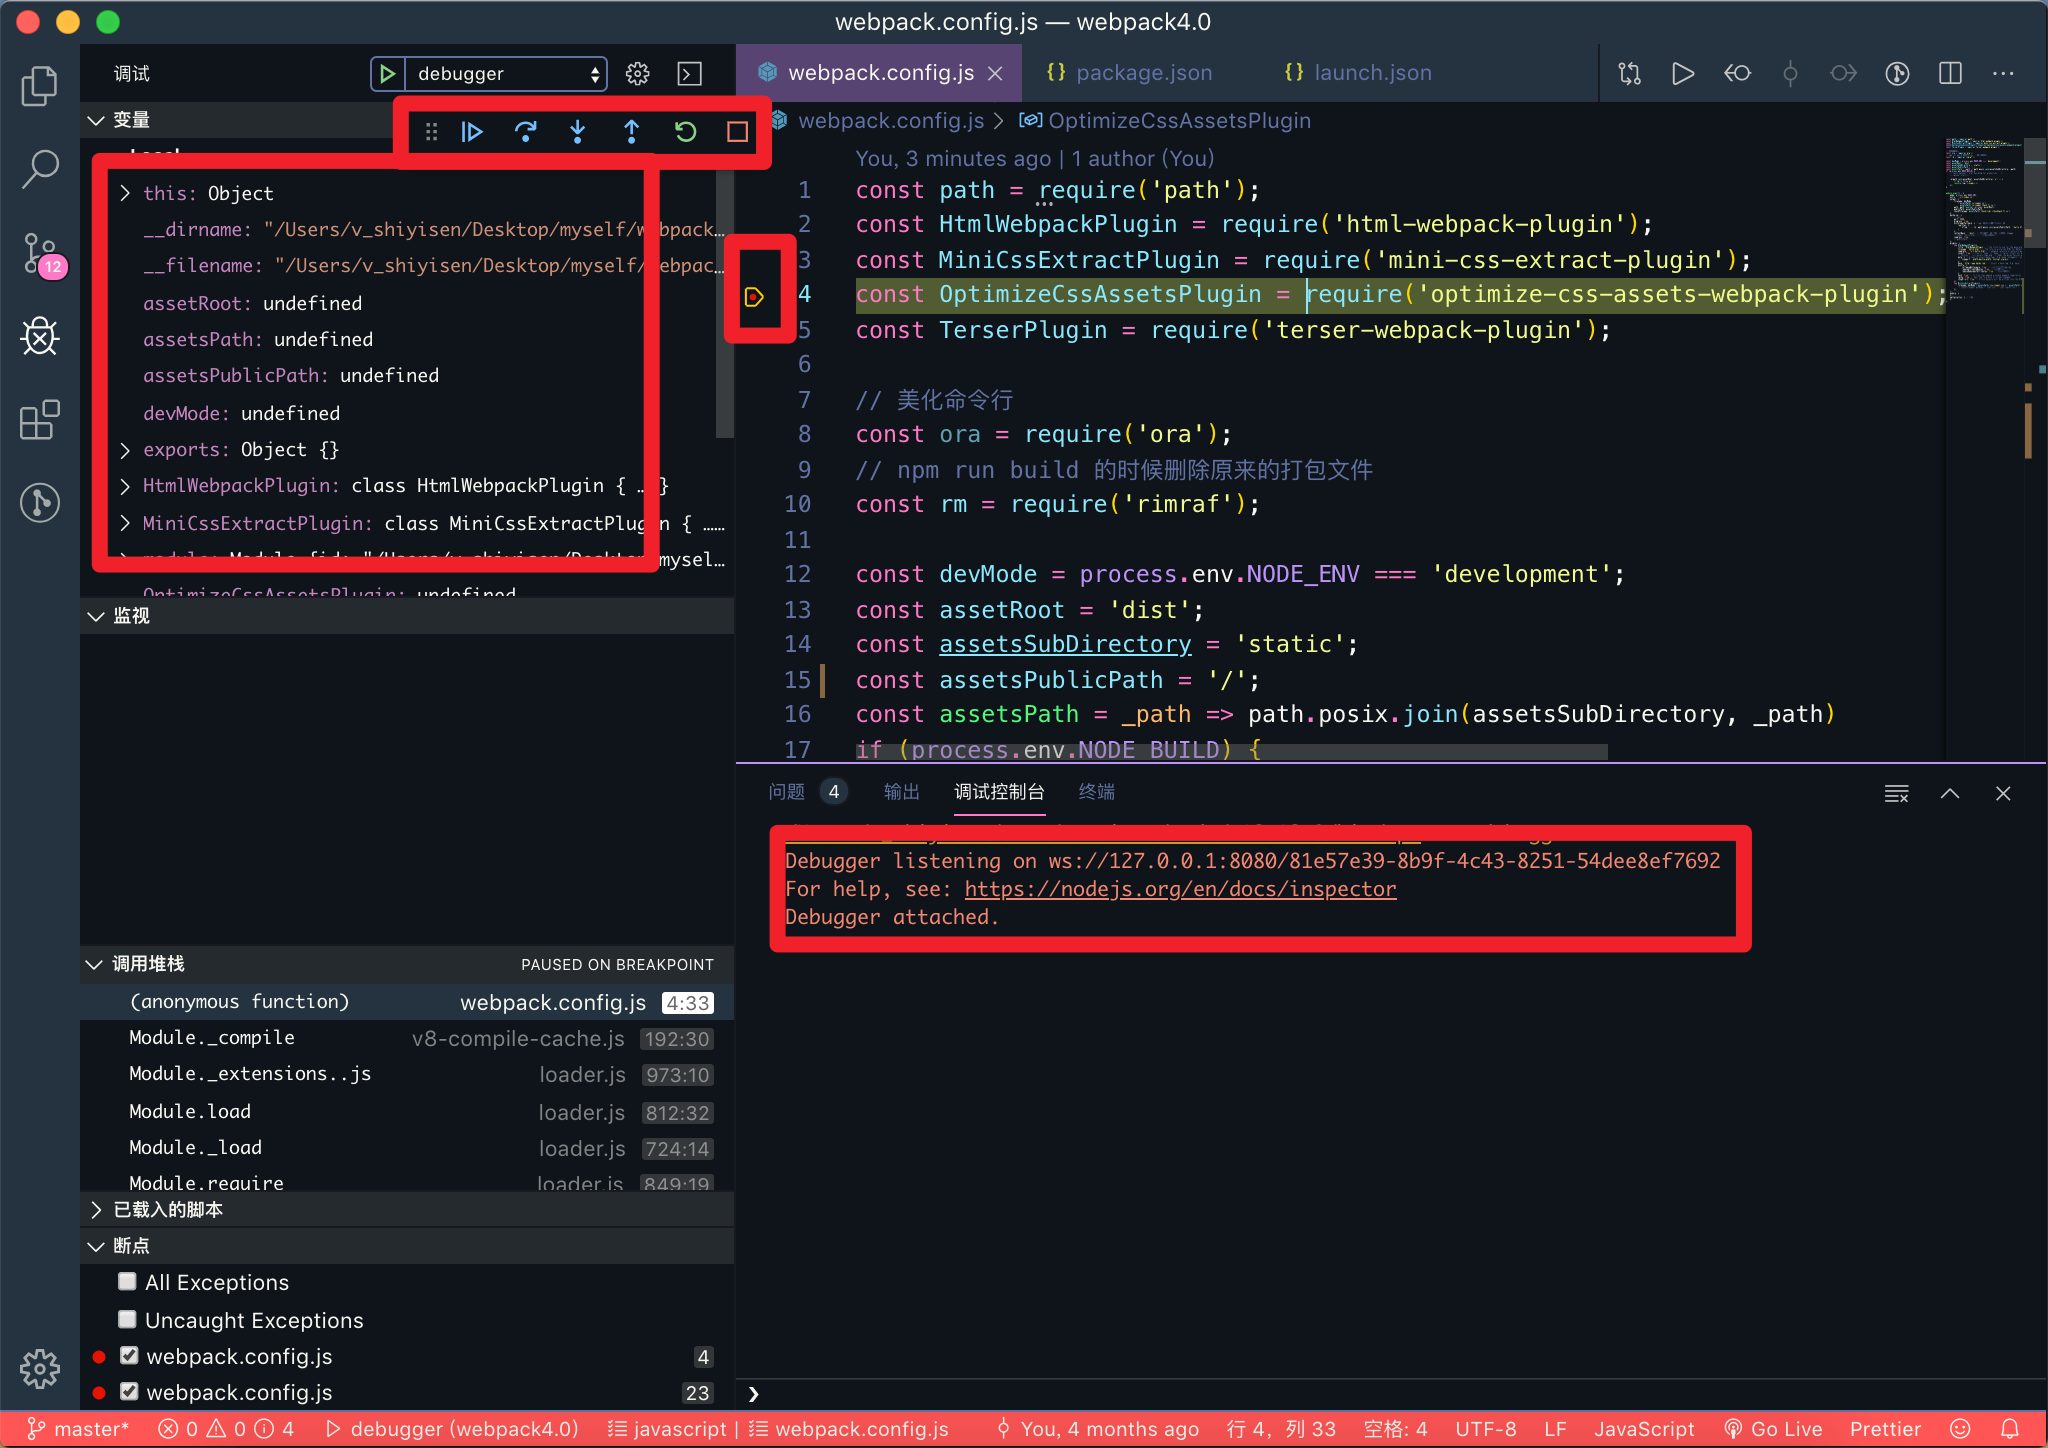The width and height of the screenshot is (2048, 1448).
Task: Open the Search view in sidebar
Action: (x=39, y=169)
